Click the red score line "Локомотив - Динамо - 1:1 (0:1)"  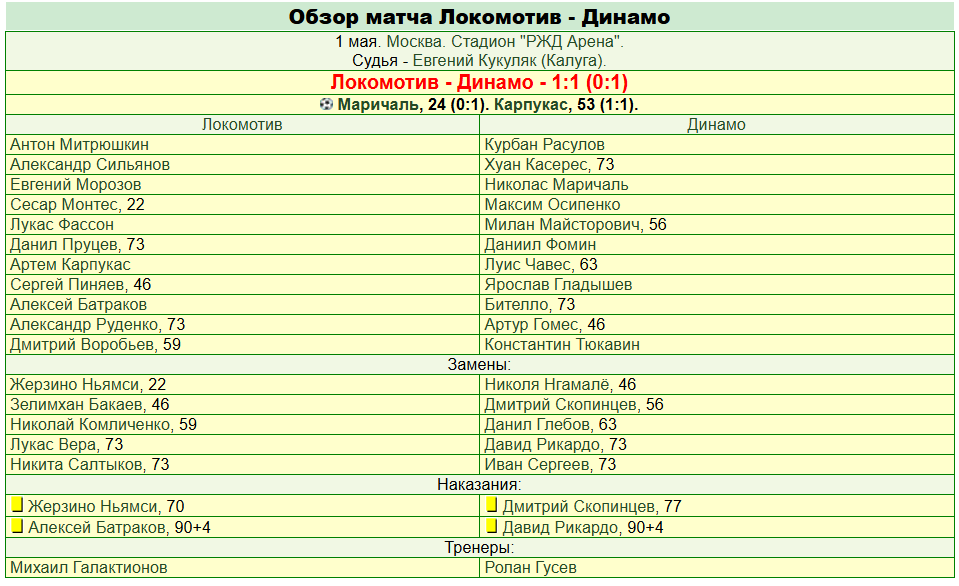tap(480, 82)
